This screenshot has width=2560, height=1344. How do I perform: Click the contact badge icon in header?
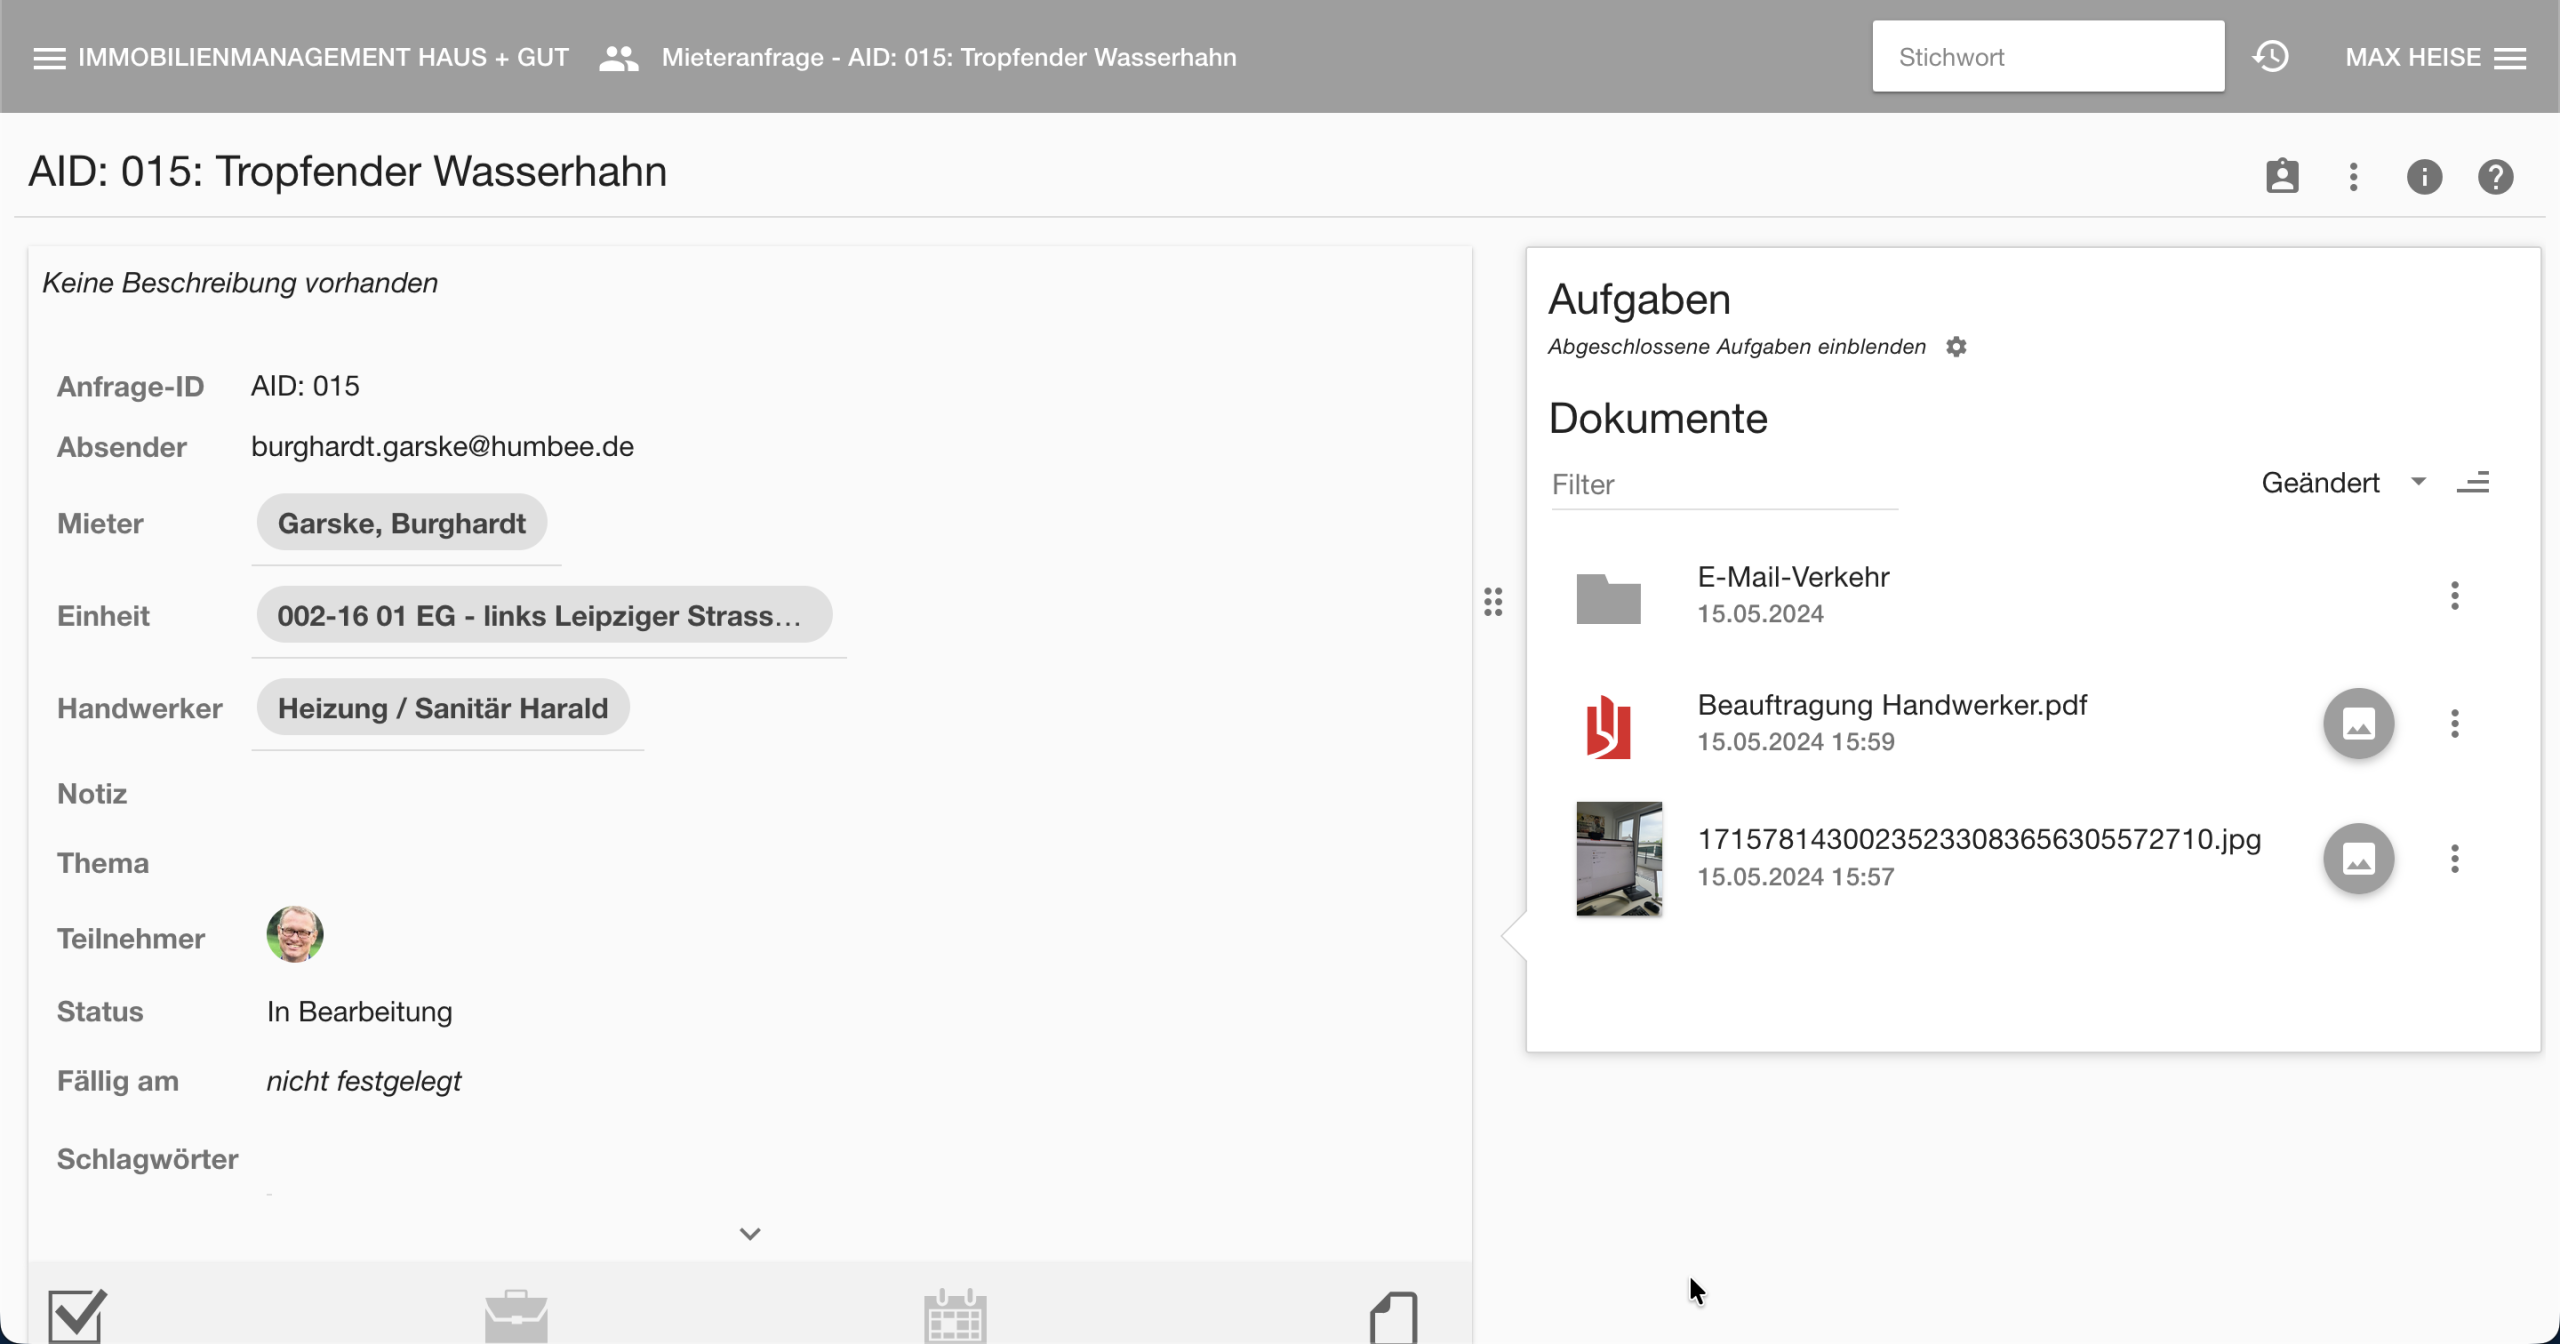point(2282,177)
